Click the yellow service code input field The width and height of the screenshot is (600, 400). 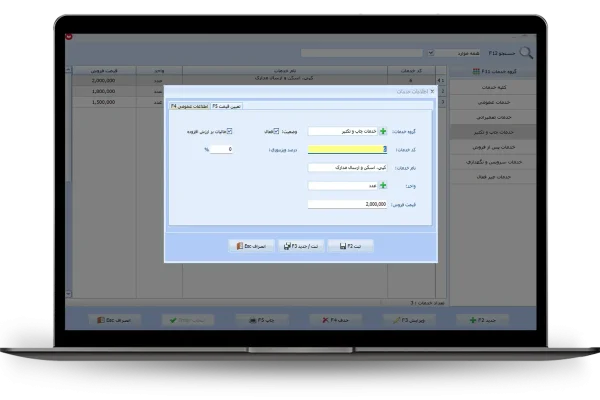[347, 149]
